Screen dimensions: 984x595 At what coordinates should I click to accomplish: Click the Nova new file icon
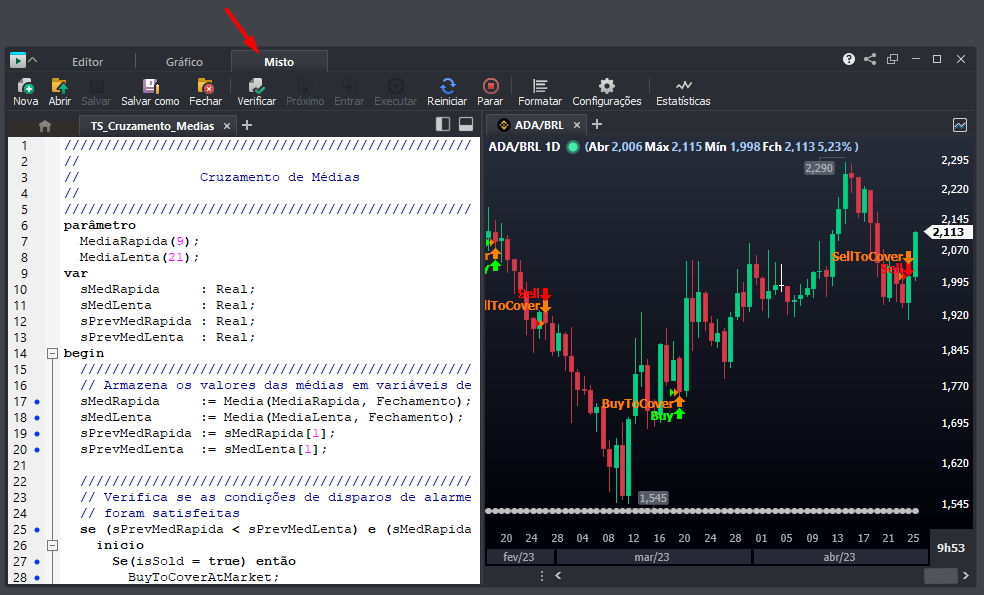click(x=25, y=87)
